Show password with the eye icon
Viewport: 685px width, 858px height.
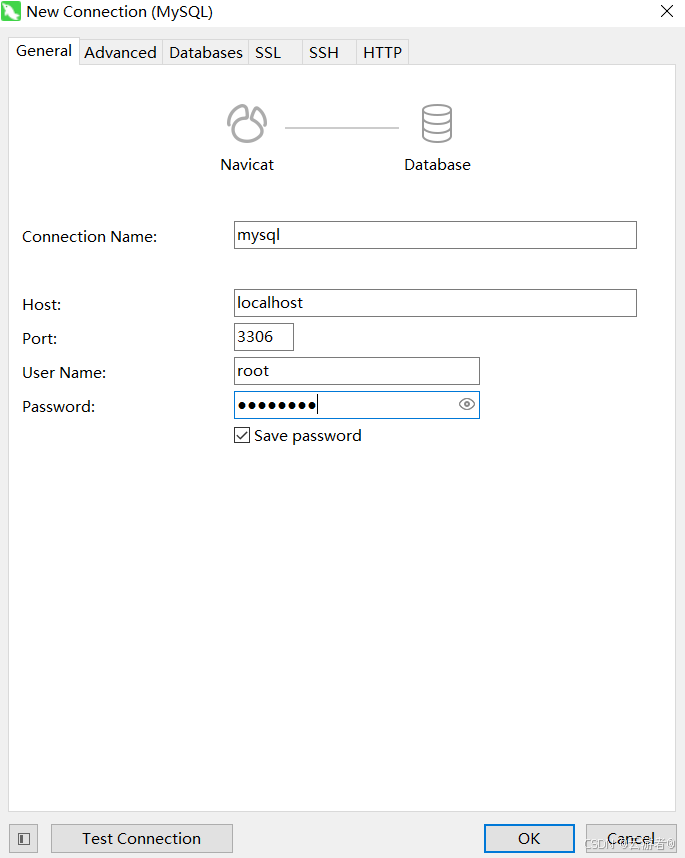[466, 404]
